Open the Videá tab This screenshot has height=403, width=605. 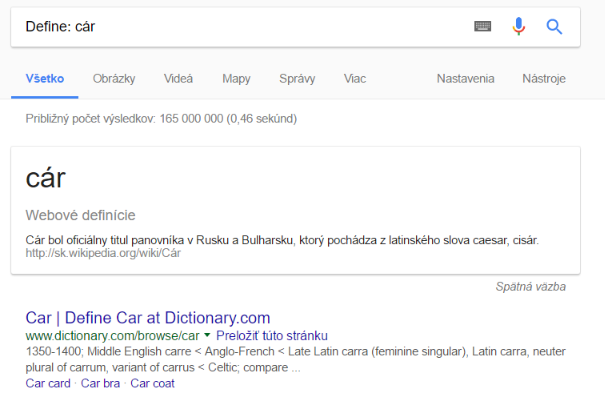click(178, 79)
